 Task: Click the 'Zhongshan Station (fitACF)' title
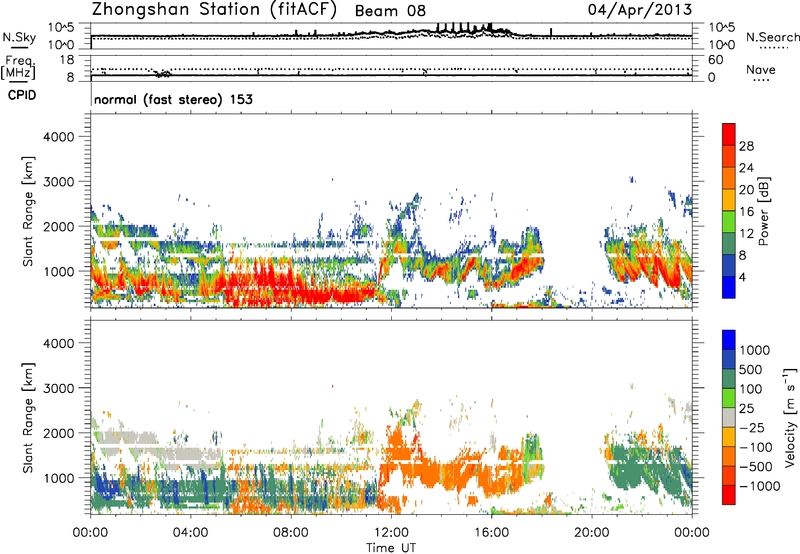click(214, 10)
